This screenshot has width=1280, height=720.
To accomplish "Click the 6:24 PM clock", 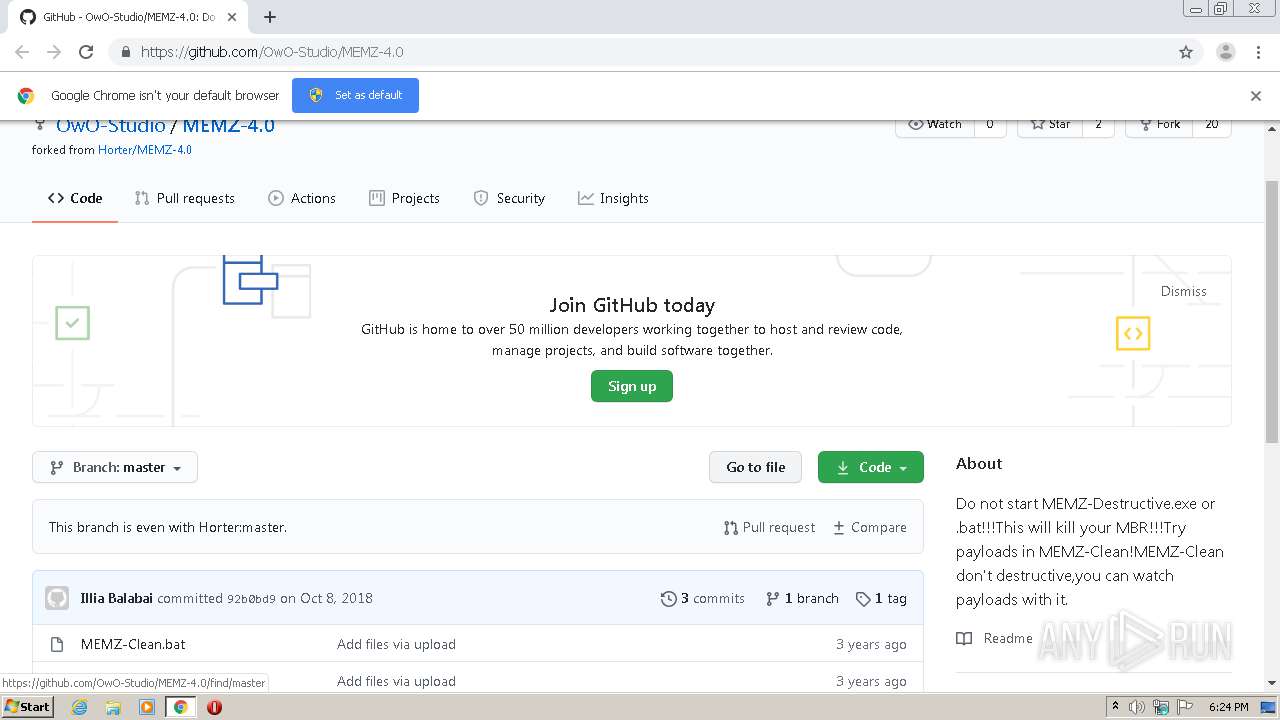I will click(x=1228, y=707).
